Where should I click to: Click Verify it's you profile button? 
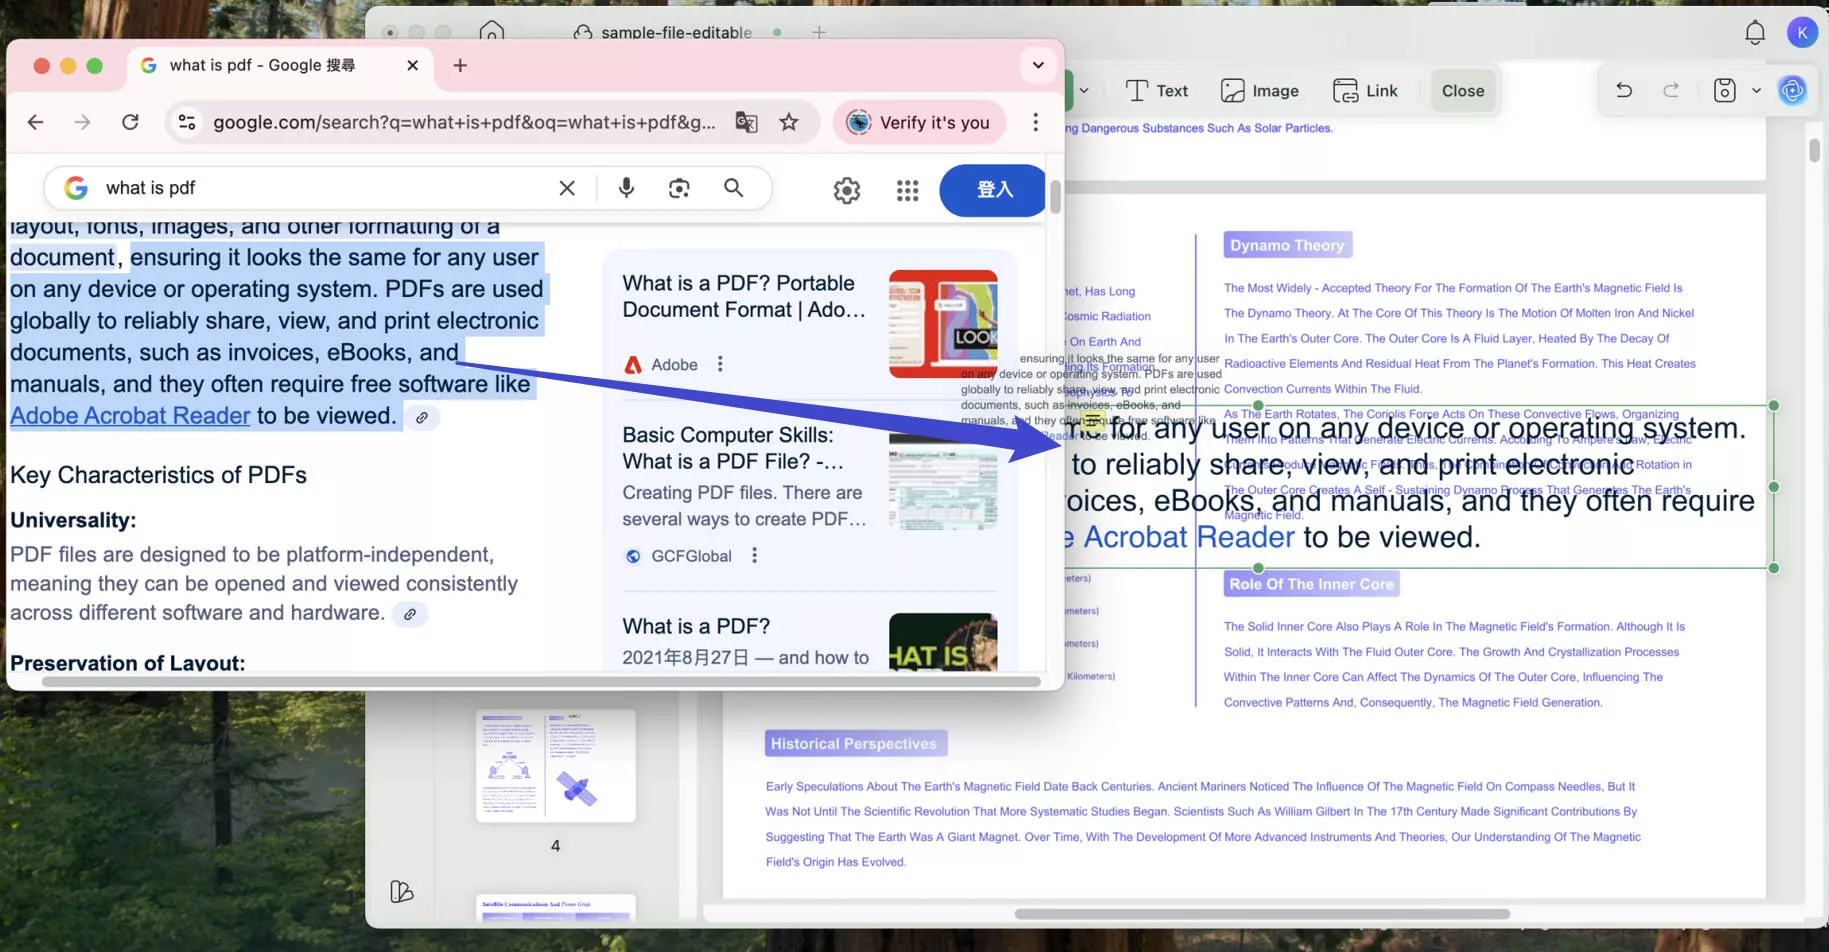point(918,122)
